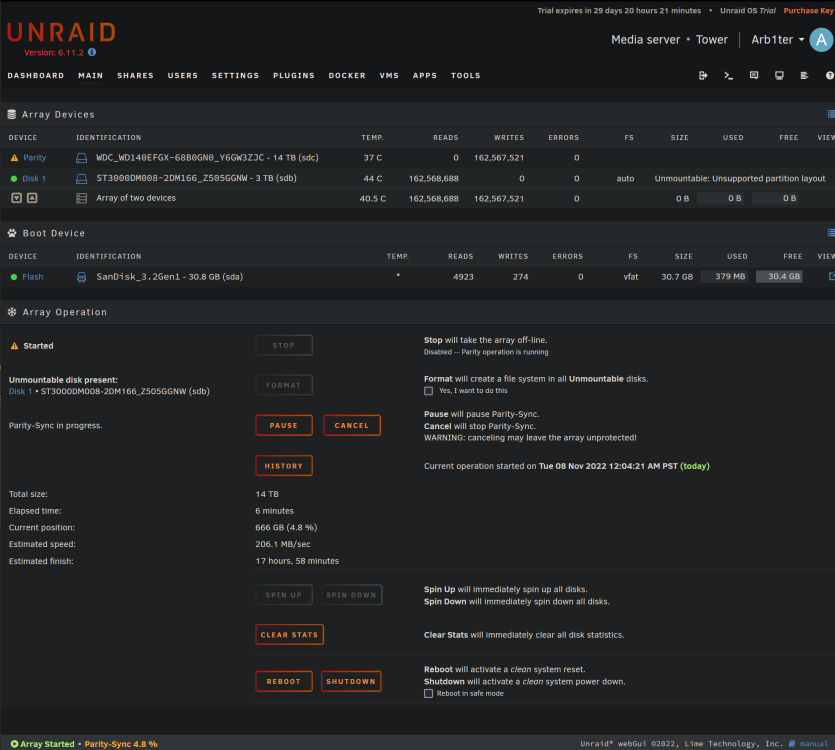Click the CLEAR STATS button
Image resolution: width=835 pixels, height=750 pixels.
[289, 635]
